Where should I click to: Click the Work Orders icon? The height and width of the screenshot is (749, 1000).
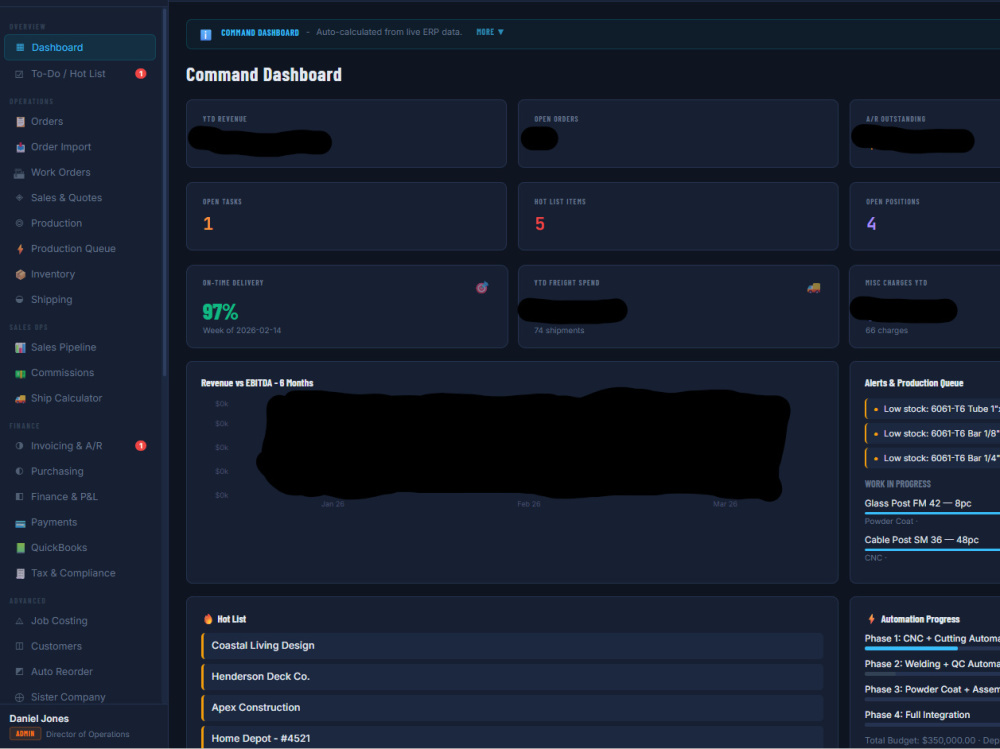(x=20, y=172)
